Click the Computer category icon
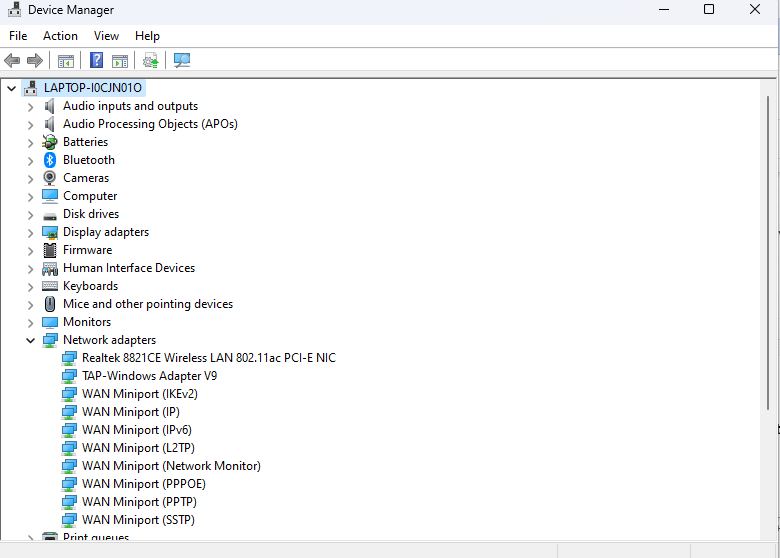Screen dimensions: 780x558 pos(50,196)
